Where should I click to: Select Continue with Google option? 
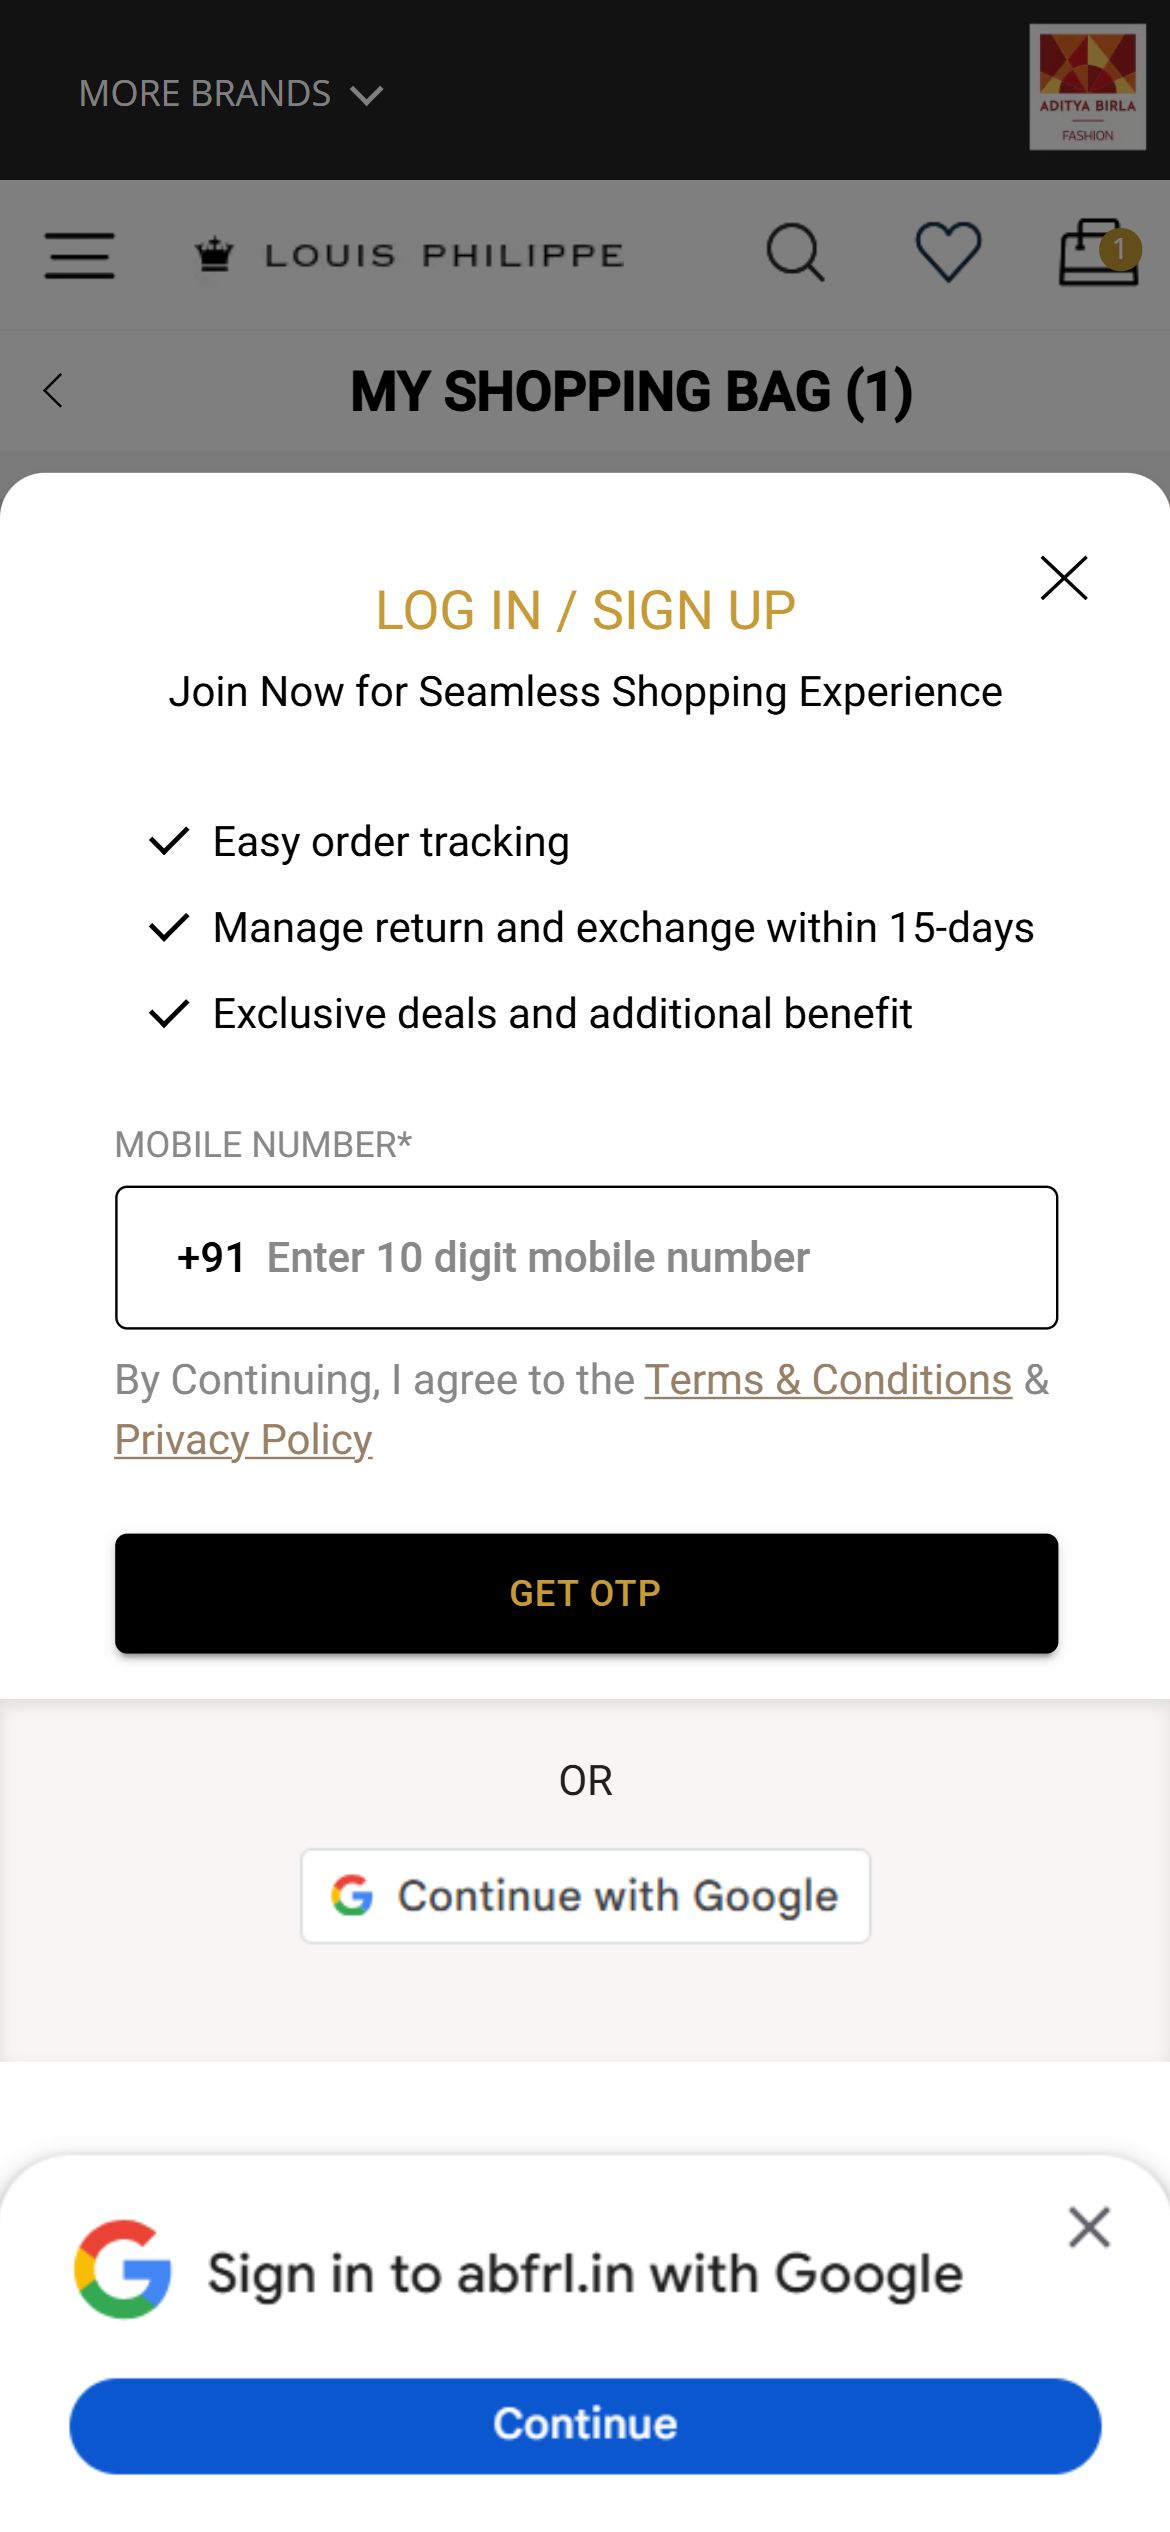pyautogui.click(x=586, y=1896)
